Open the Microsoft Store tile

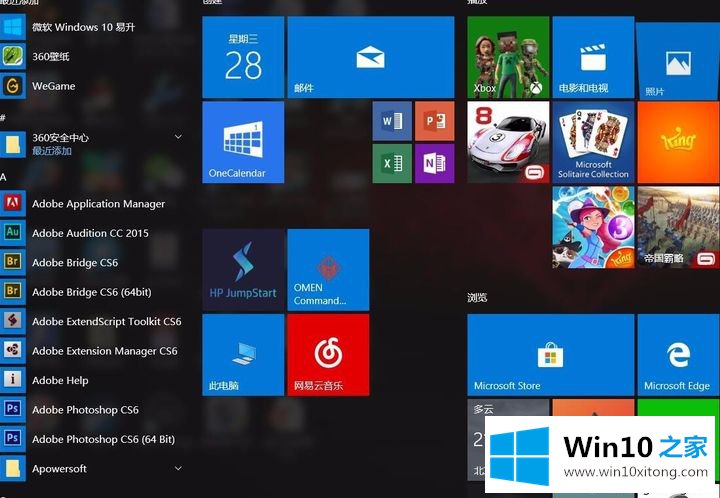551,355
